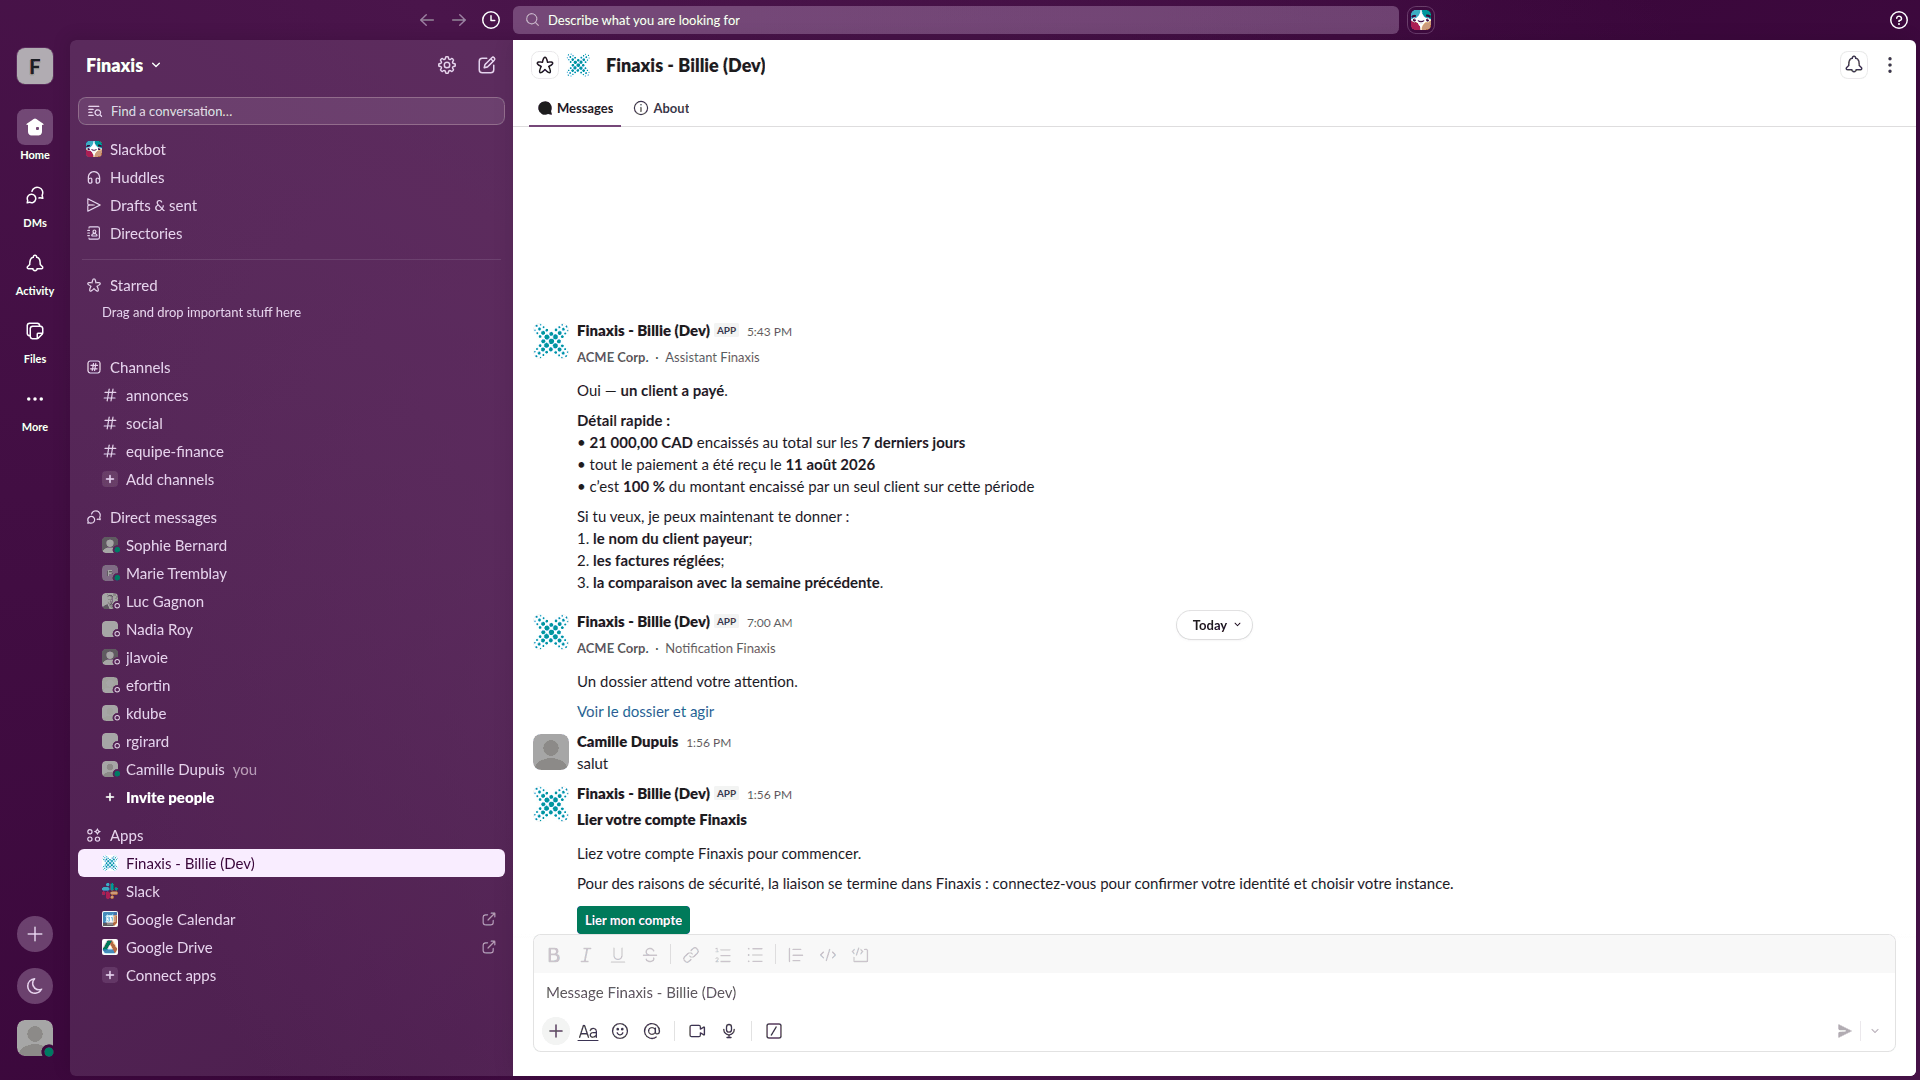This screenshot has height=1080, width=1920.
Task: Toggle ordered list formatting
Action: [723, 955]
